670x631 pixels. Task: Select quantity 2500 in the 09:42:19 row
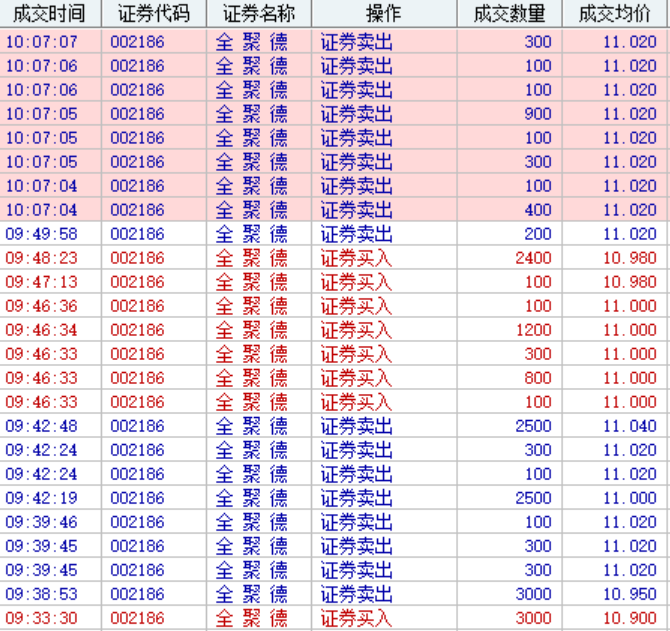534,498
